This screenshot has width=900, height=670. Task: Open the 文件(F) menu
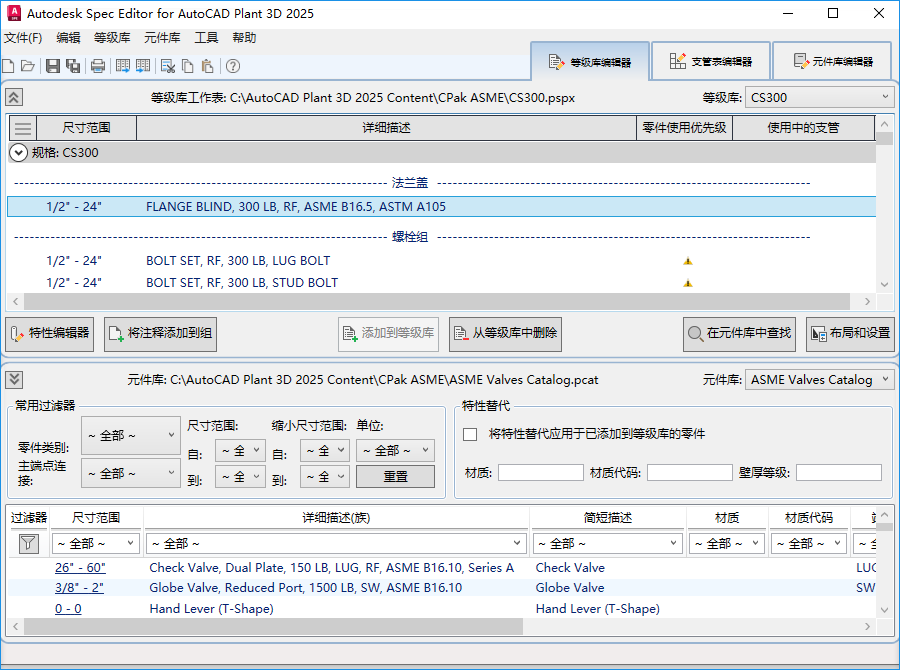pos(23,38)
